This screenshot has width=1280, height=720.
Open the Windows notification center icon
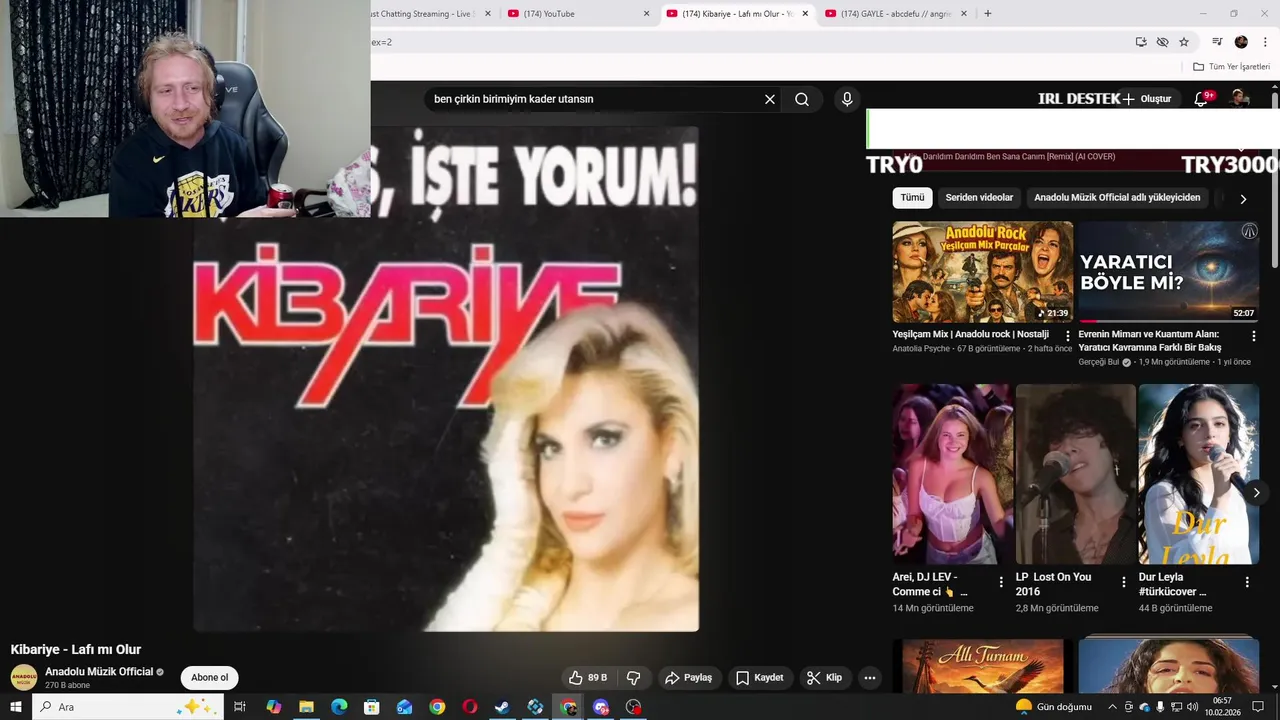1258,707
